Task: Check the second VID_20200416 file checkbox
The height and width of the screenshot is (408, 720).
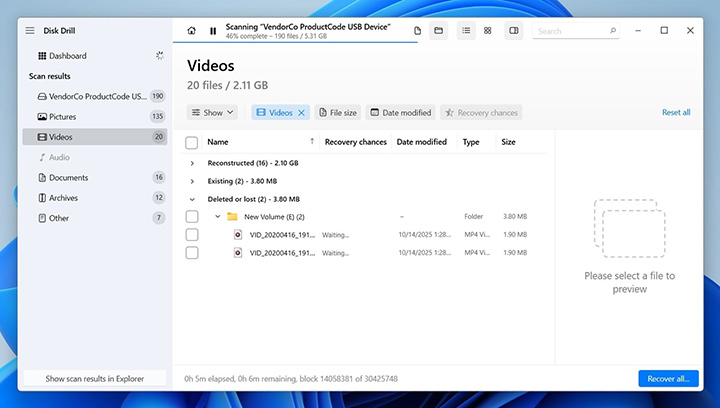Action: click(x=192, y=253)
